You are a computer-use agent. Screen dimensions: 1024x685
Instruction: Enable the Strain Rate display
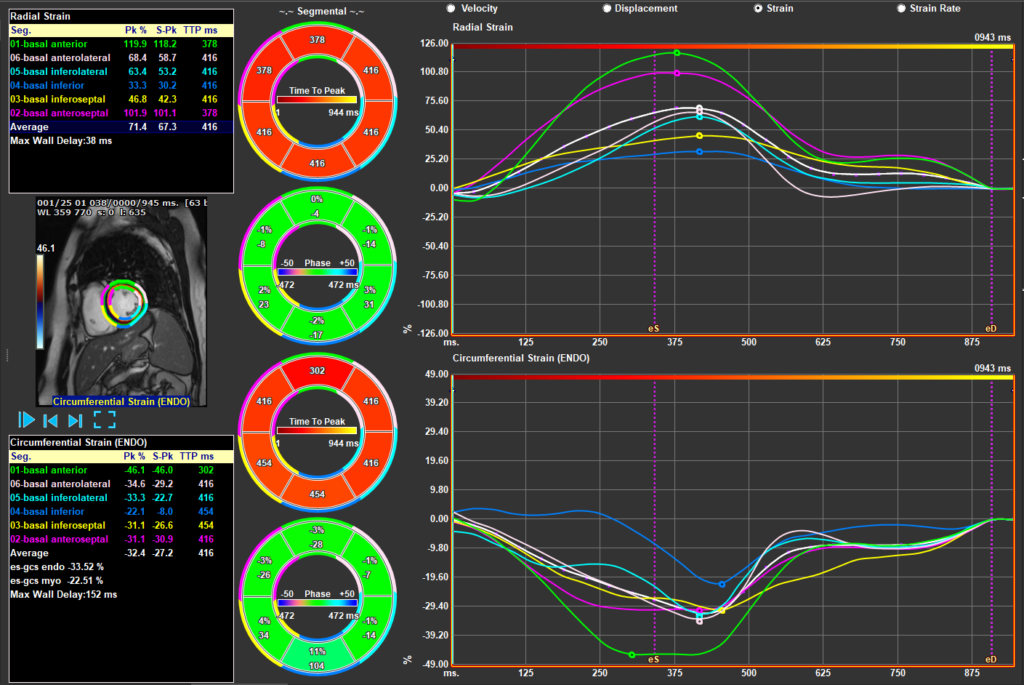tap(901, 8)
